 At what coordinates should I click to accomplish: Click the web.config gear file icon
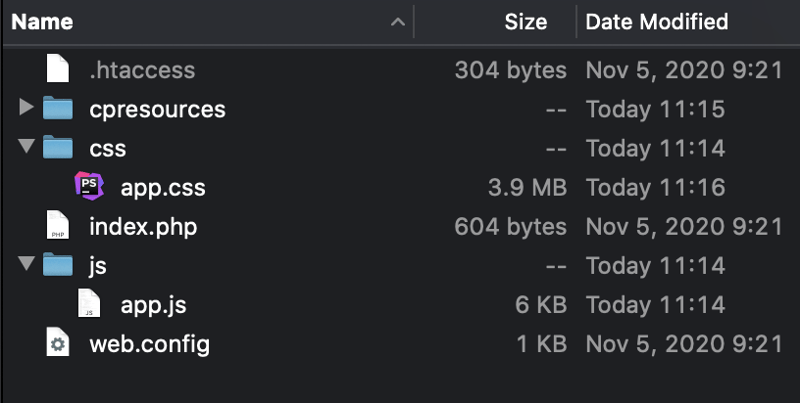[x=59, y=345]
